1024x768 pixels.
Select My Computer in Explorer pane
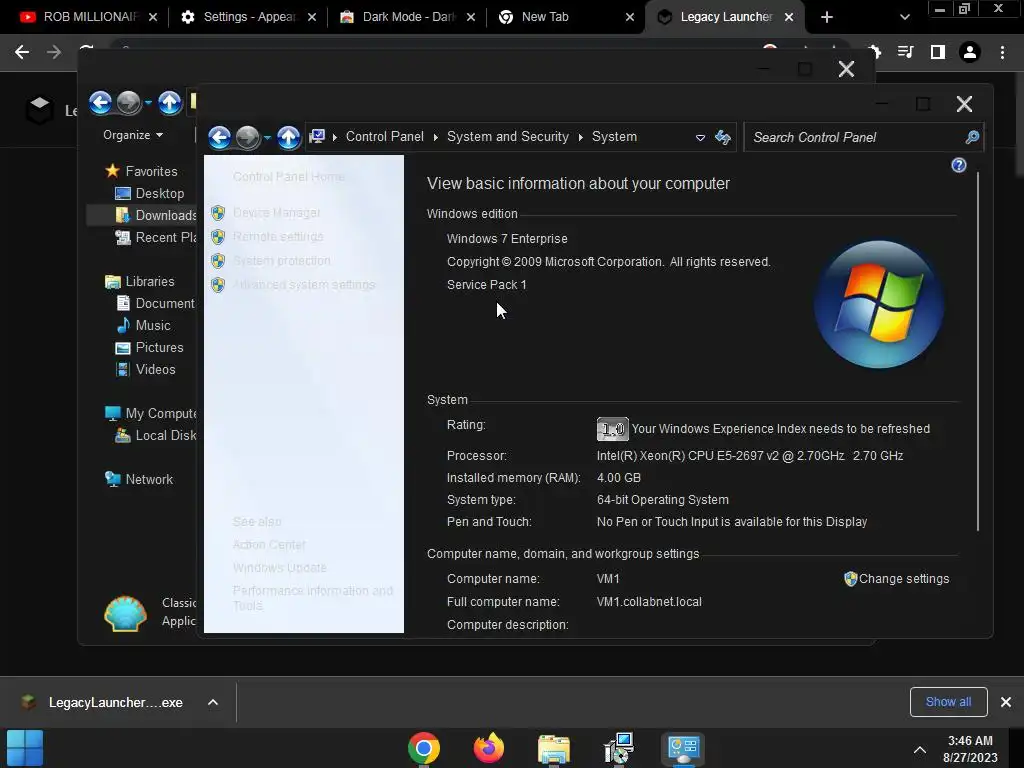coord(150,413)
